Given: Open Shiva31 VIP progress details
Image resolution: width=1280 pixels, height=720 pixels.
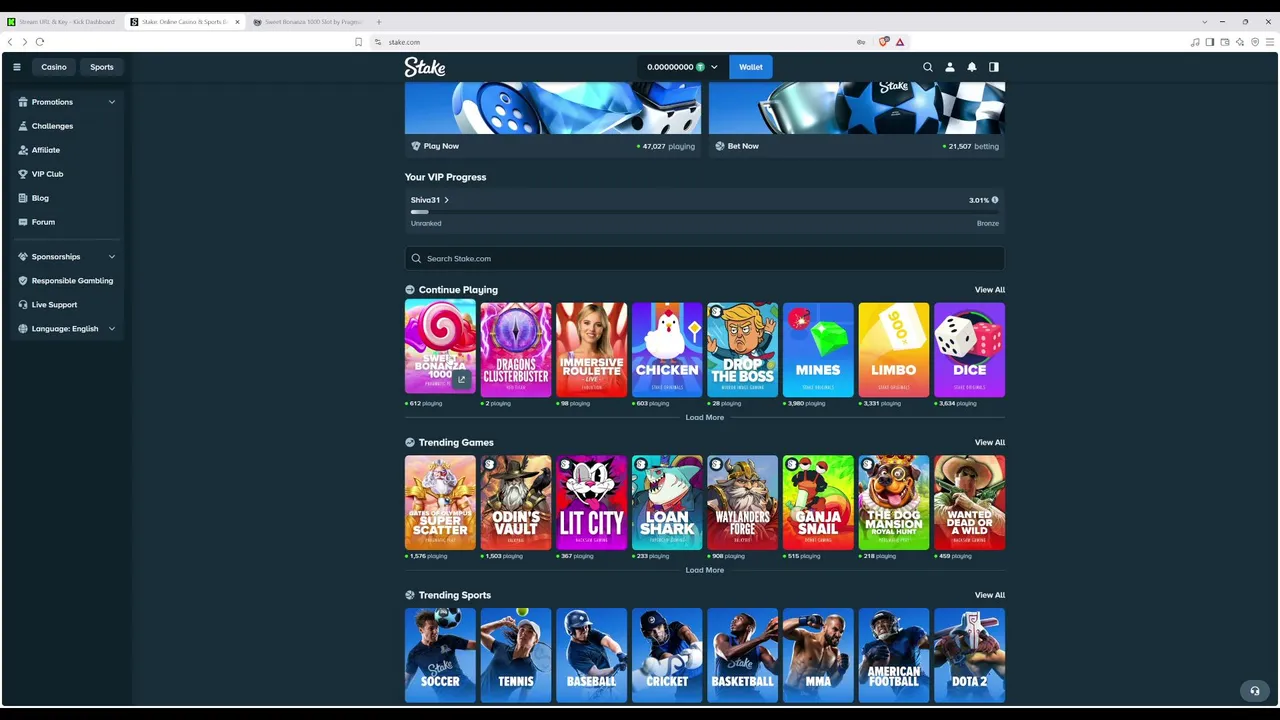Looking at the screenshot, I should [430, 200].
